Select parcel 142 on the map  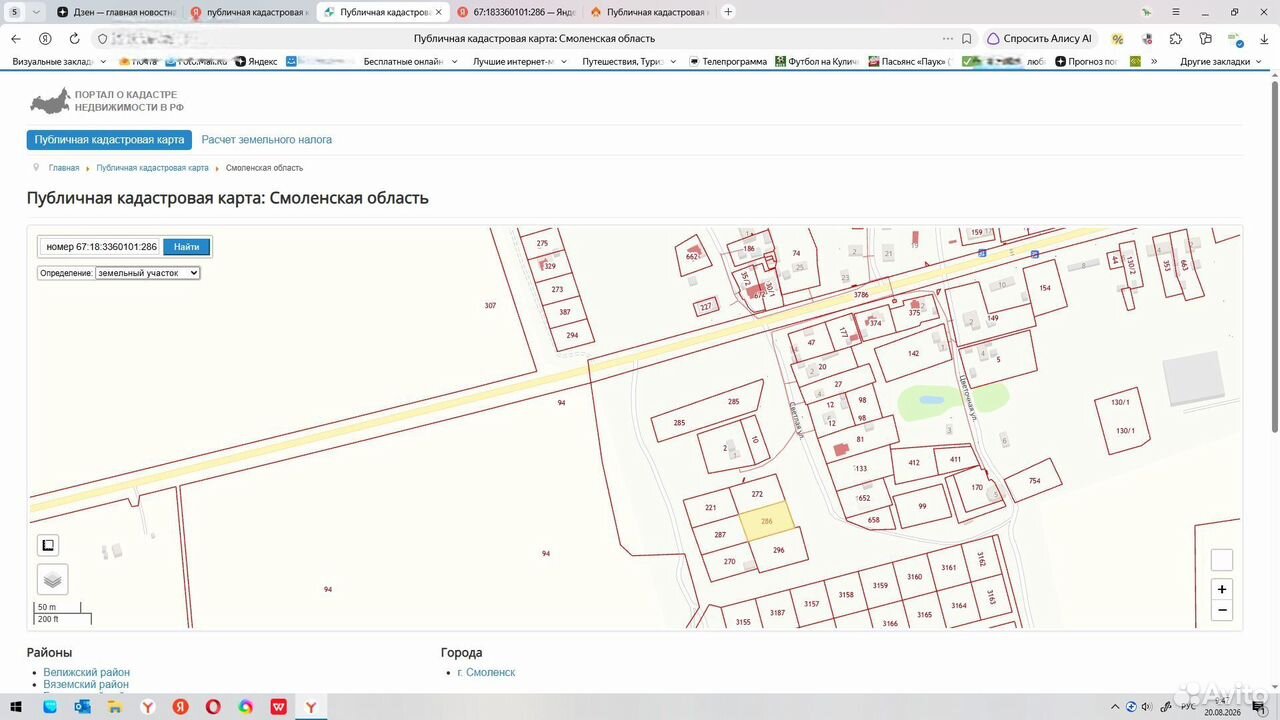pos(913,353)
